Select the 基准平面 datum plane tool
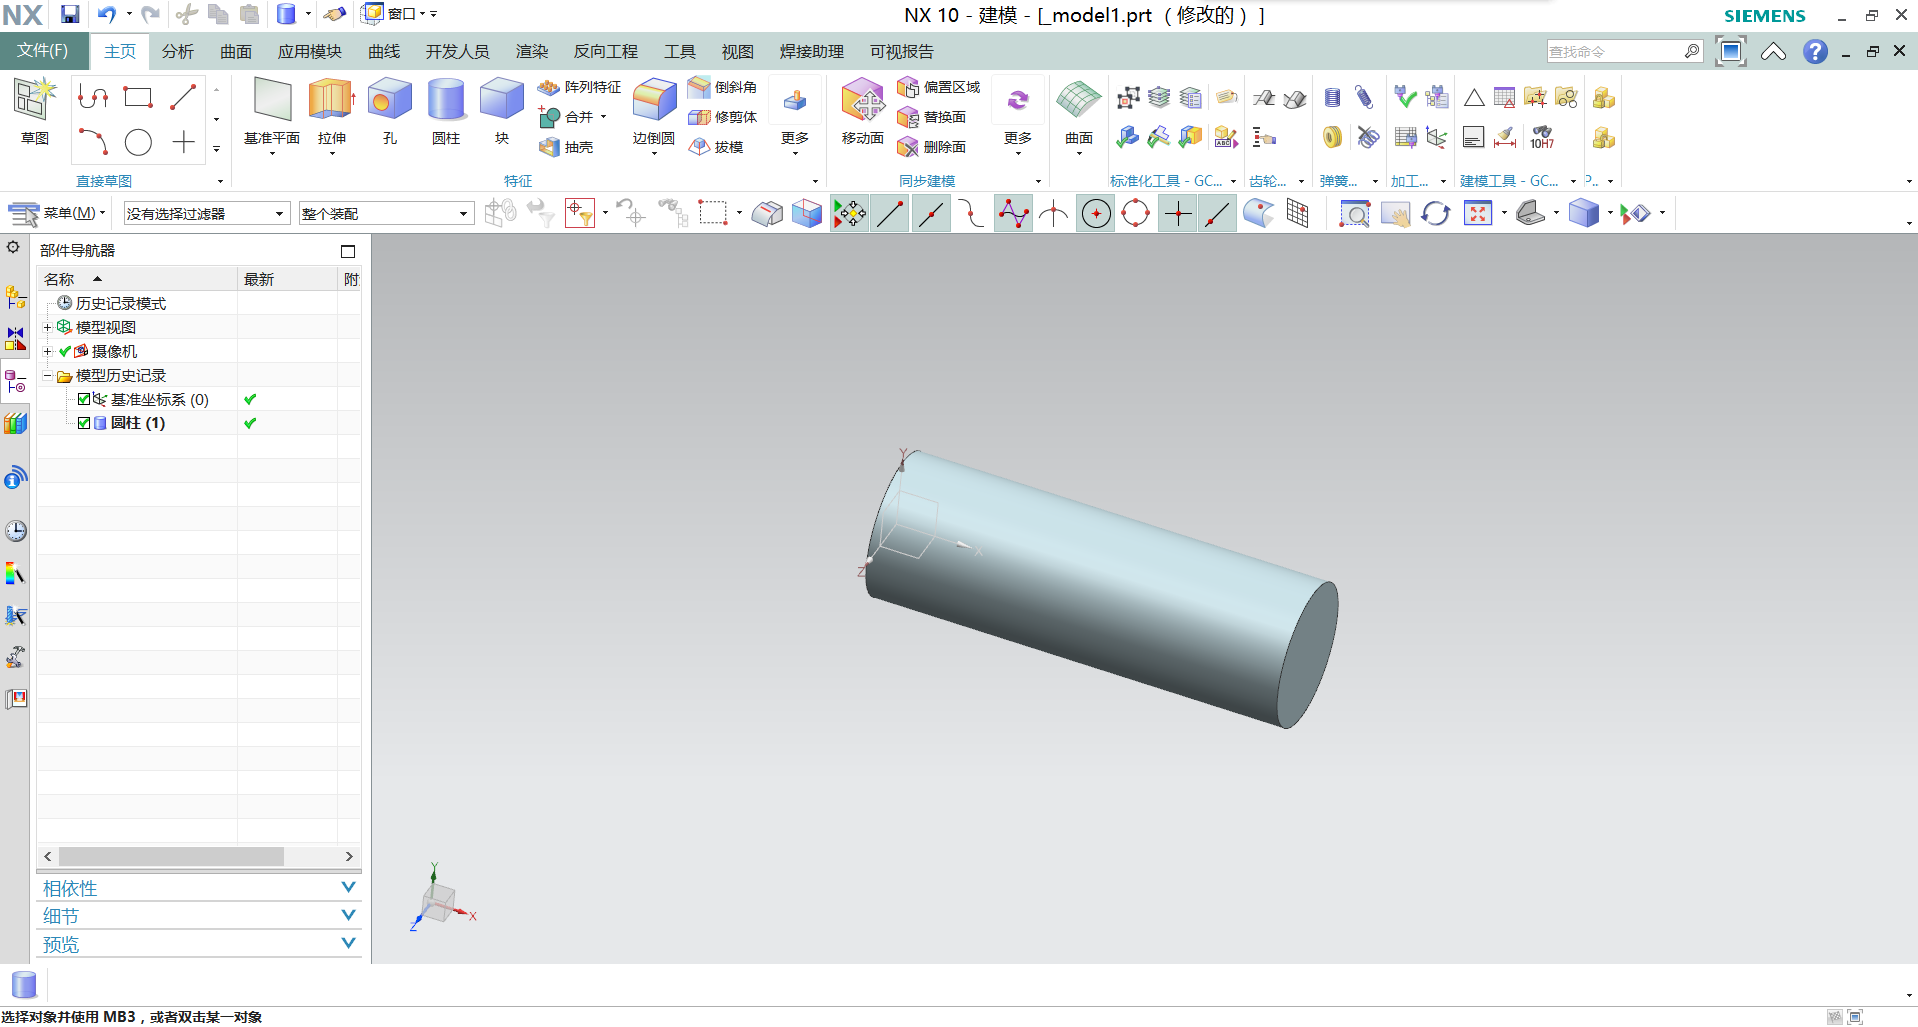The height and width of the screenshot is (1027, 1918). coord(272,111)
